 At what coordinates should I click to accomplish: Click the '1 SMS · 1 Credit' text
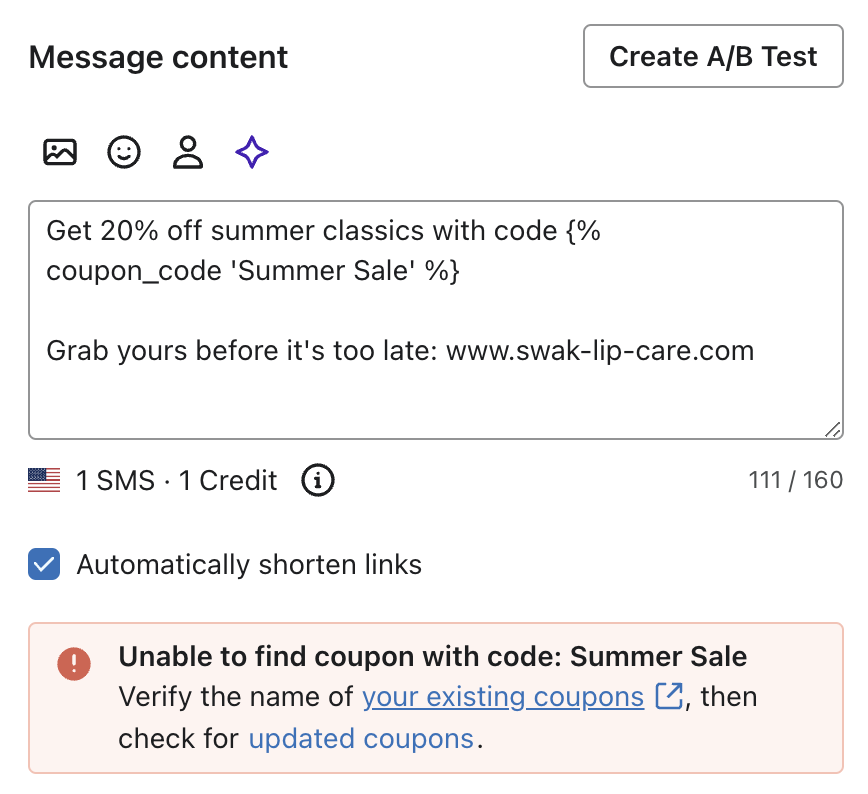(176, 481)
